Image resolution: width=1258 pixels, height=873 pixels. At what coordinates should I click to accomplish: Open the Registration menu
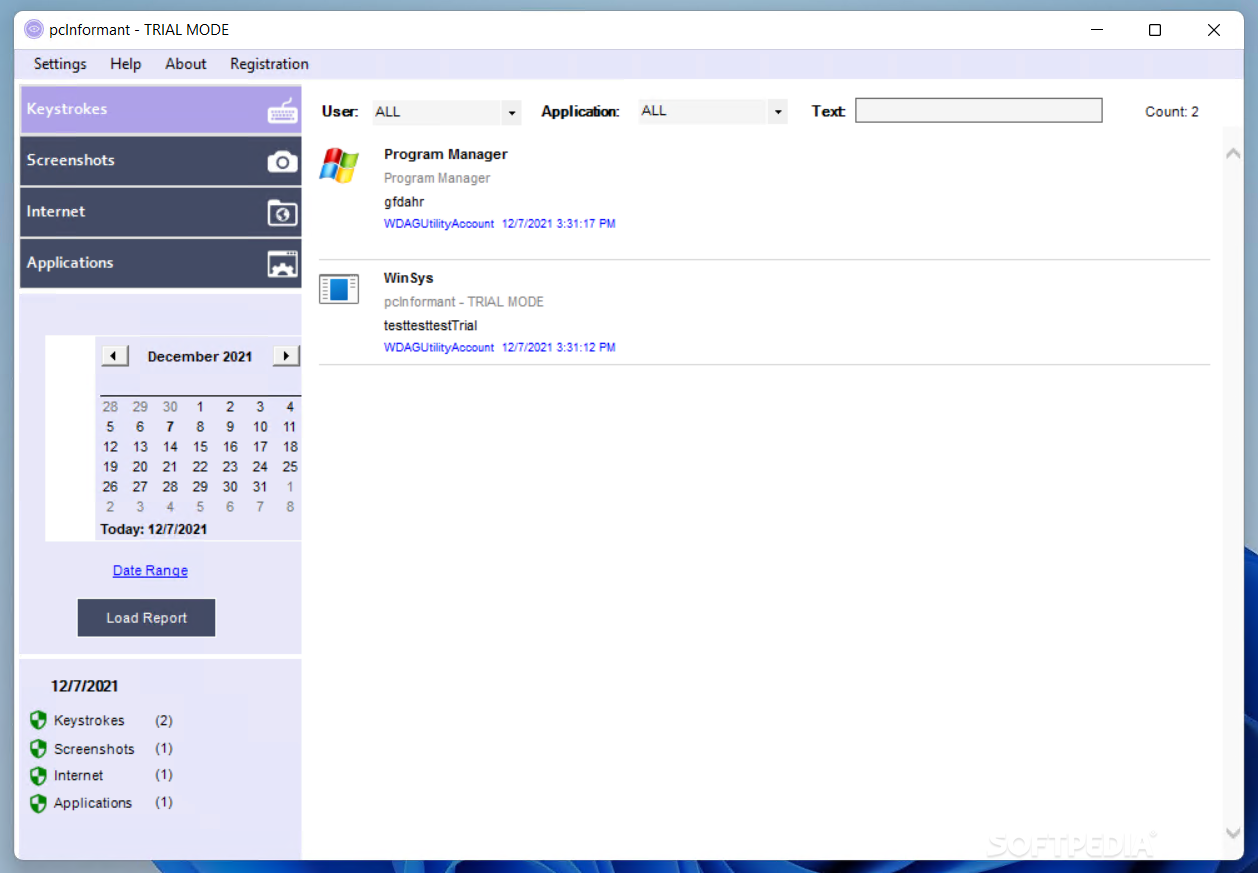[x=269, y=64]
